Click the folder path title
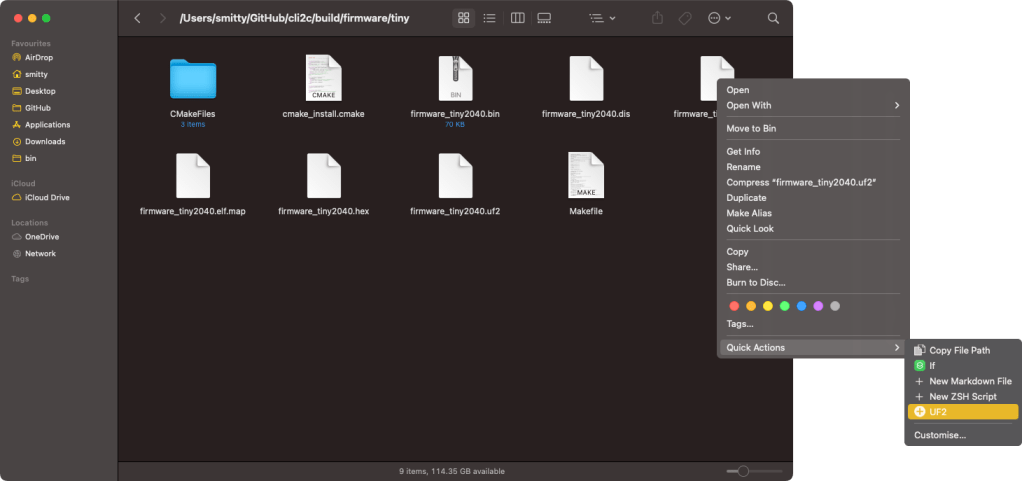 295,18
